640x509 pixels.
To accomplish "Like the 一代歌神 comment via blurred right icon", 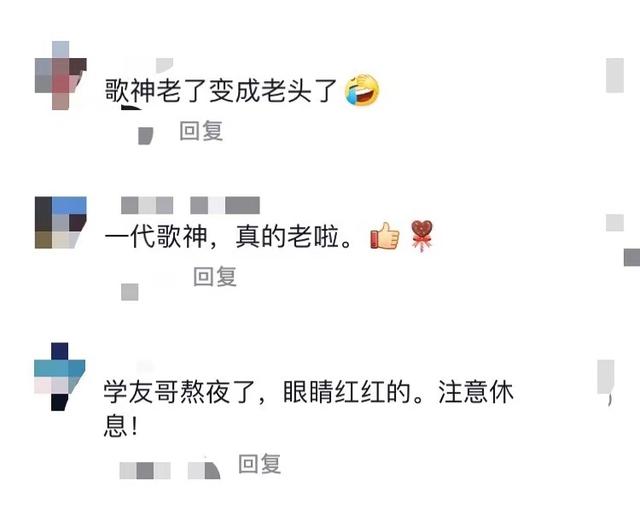I will 615,223.
